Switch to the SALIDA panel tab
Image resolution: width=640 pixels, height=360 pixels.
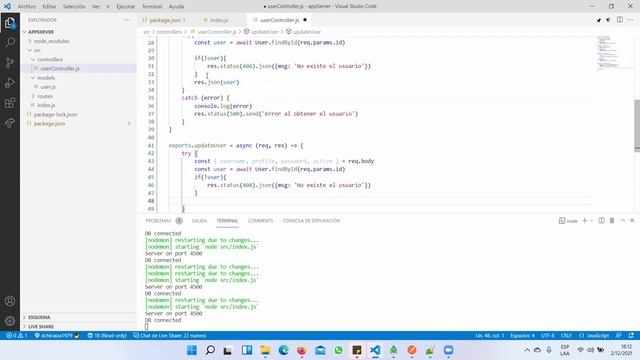coord(199,221)
